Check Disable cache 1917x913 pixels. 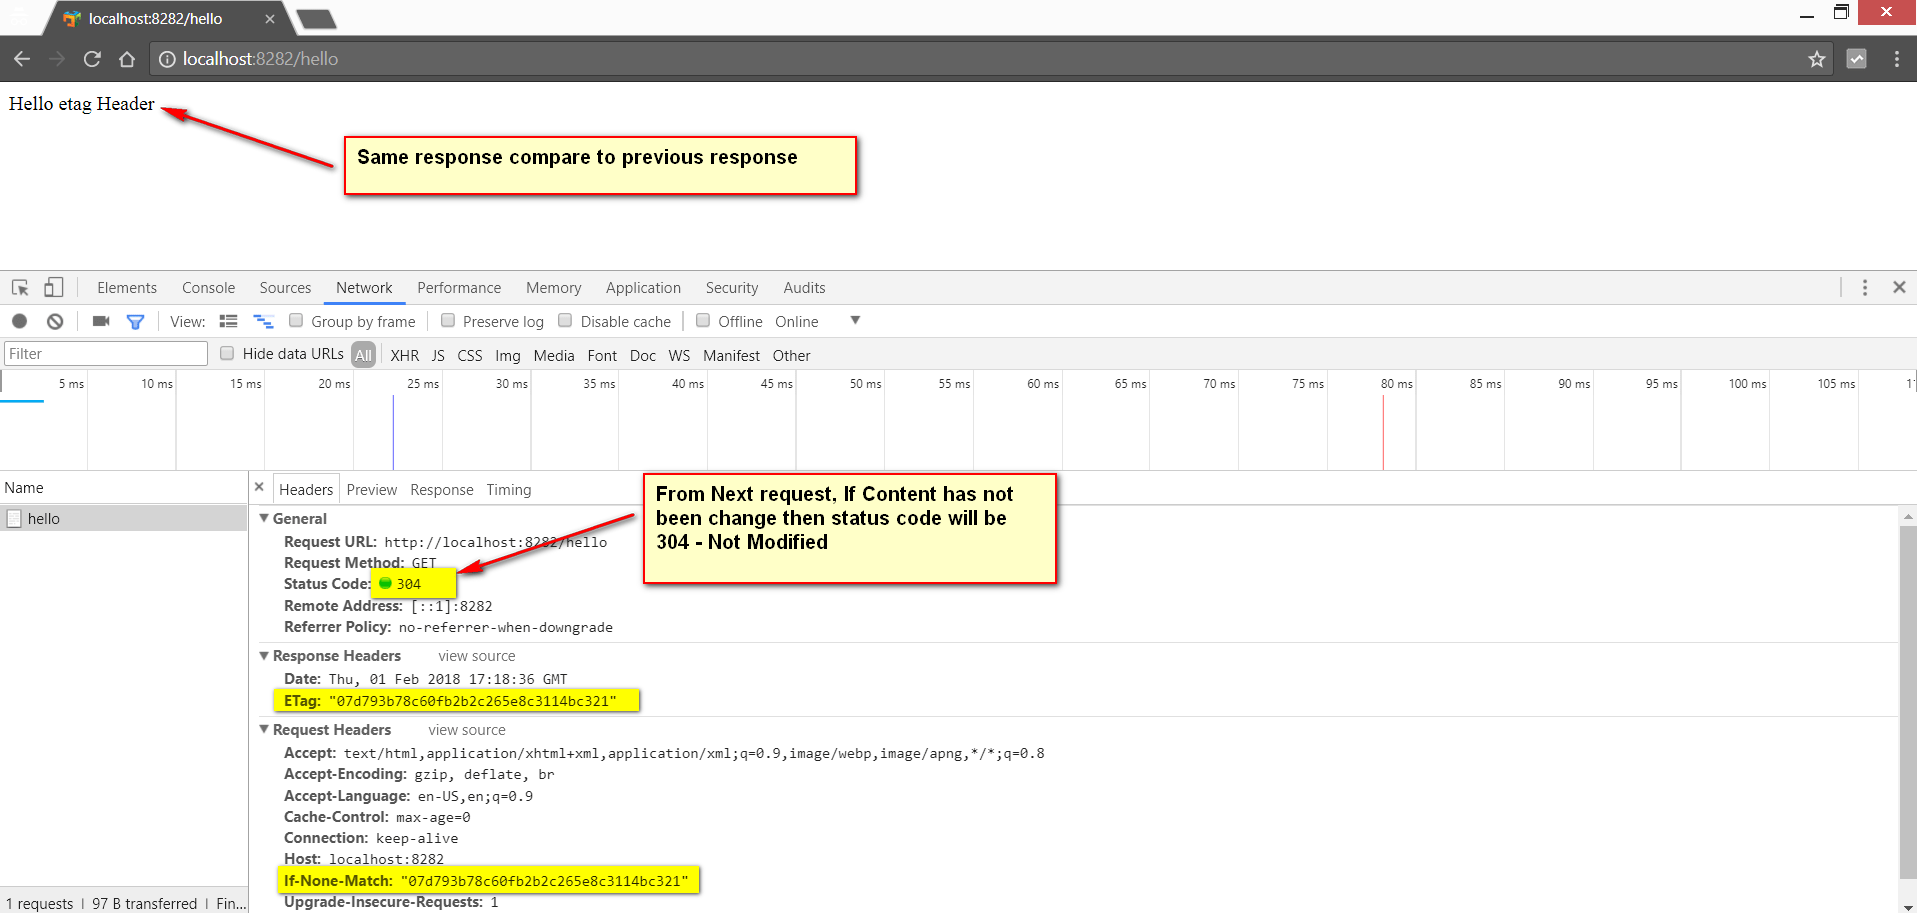[x=565, y=320]
